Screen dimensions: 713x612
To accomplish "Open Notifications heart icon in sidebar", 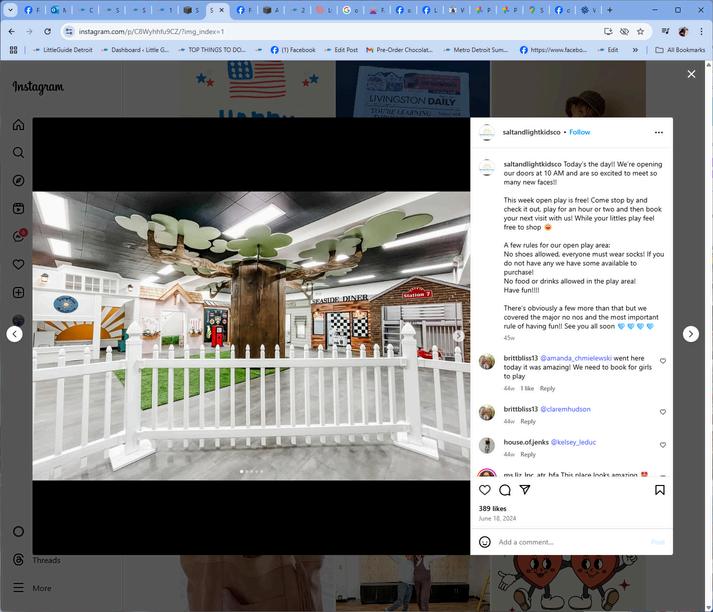I will point(18,265).
